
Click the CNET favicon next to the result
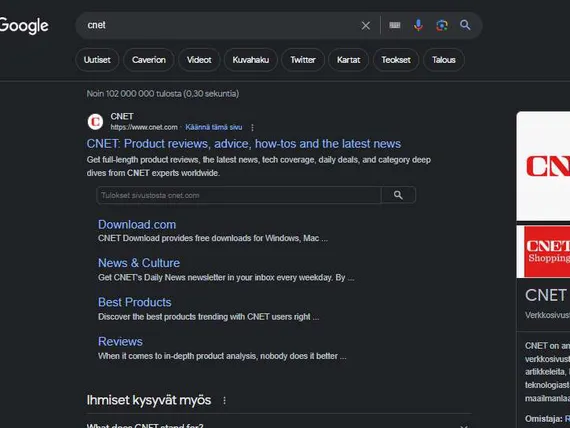point(96,121)
